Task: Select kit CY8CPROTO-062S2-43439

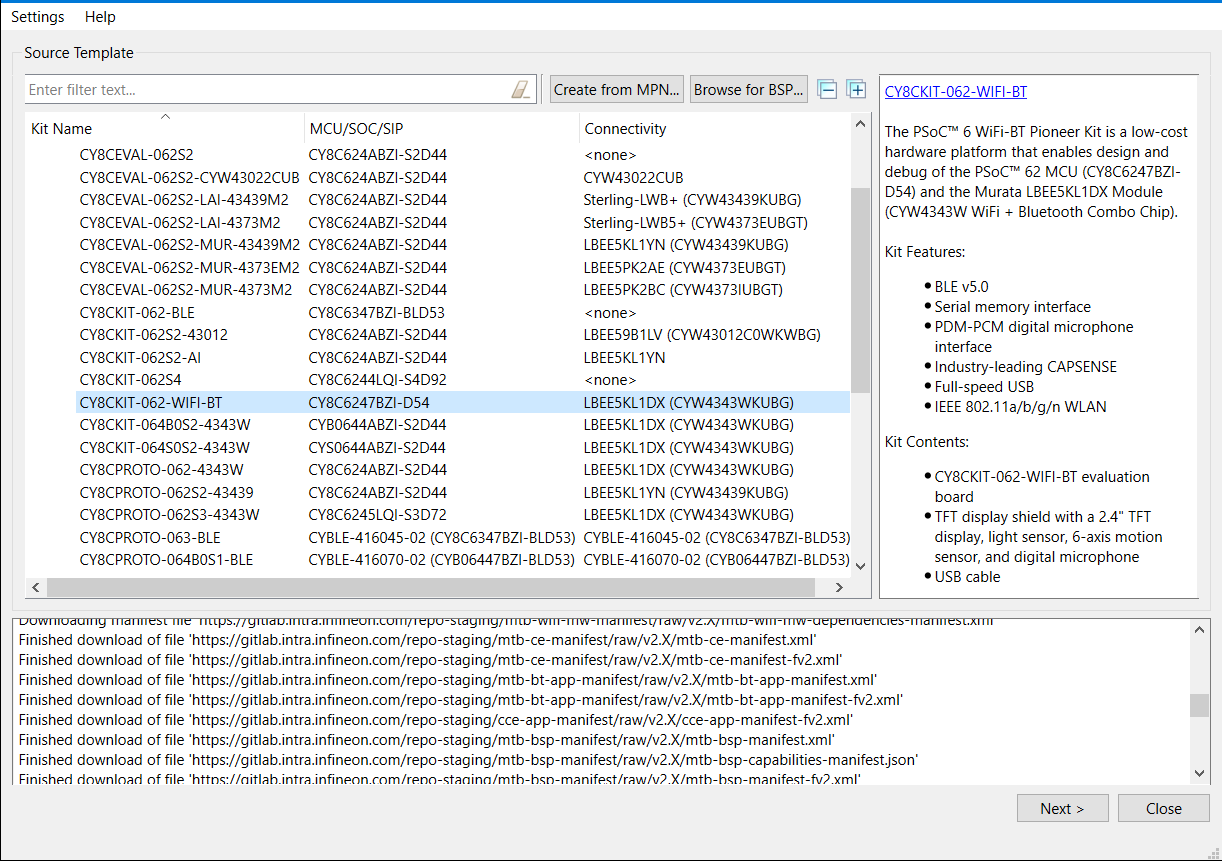Action: (167, 492)
